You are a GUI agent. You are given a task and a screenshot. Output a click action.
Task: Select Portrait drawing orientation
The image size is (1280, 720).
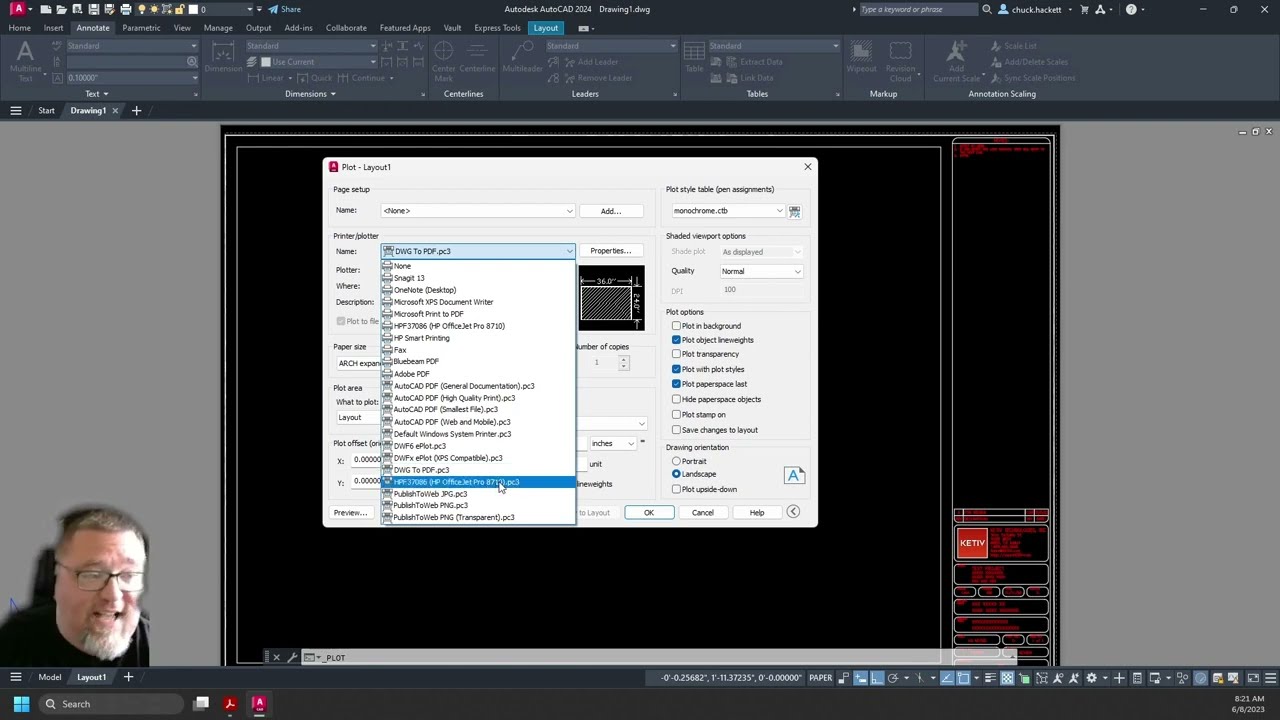point(677,462)
